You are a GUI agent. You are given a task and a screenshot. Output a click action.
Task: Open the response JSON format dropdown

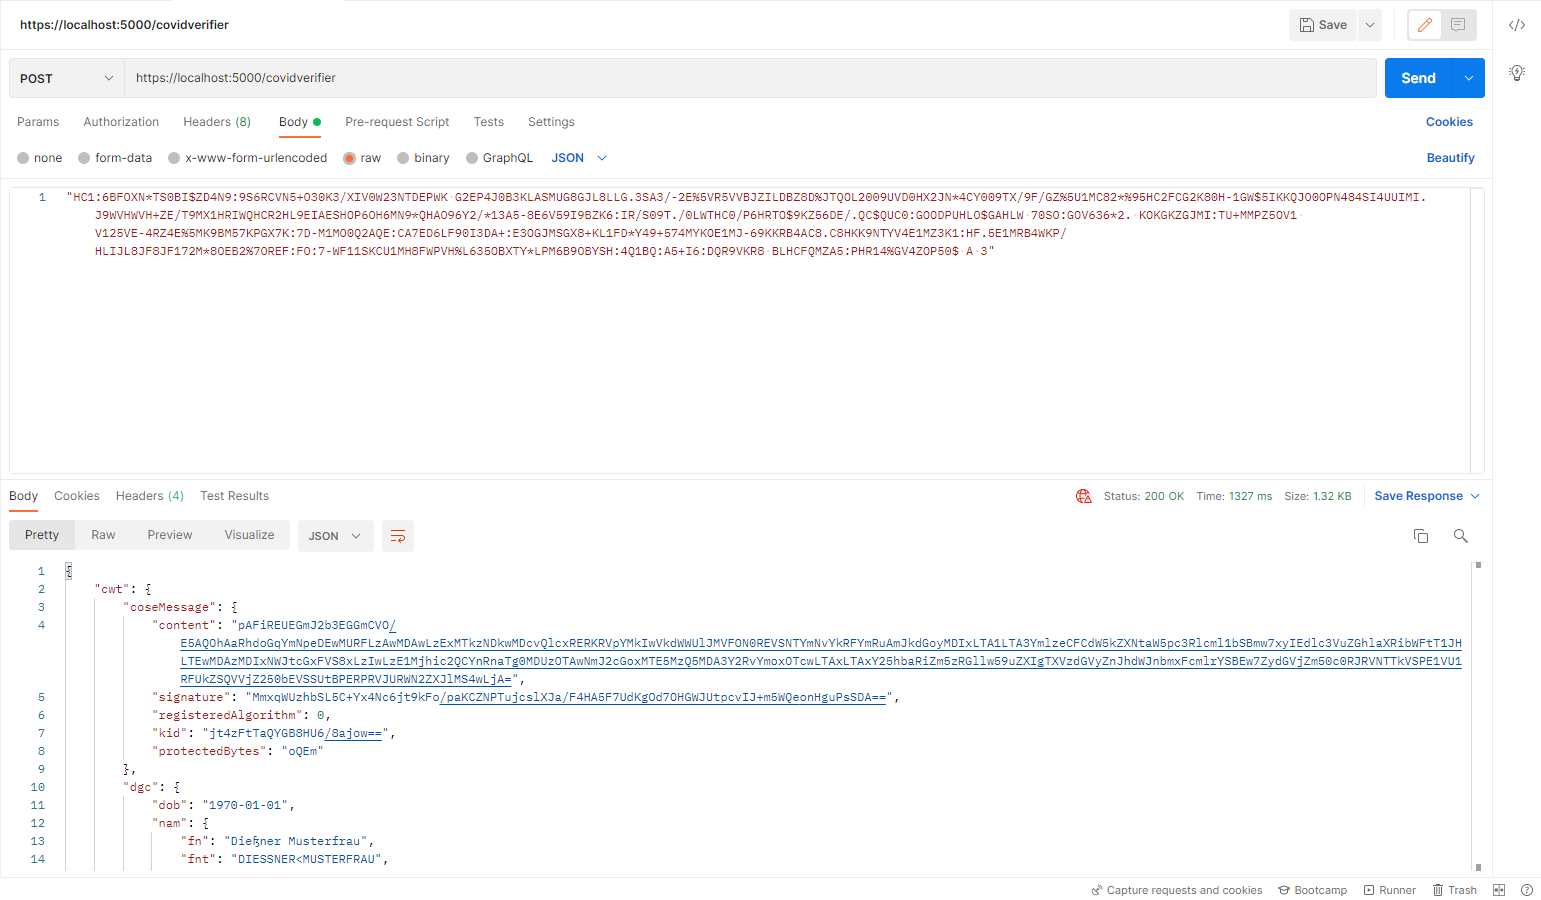335,536
